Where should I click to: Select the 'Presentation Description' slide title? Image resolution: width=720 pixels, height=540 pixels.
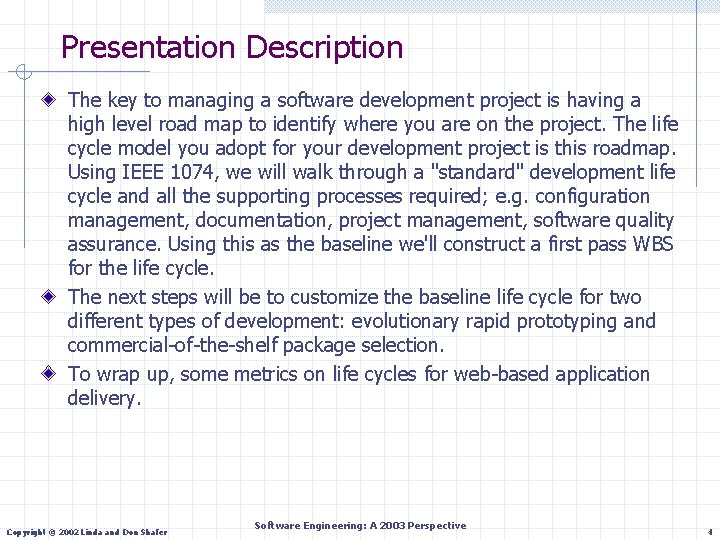click(x=232, y=47)
